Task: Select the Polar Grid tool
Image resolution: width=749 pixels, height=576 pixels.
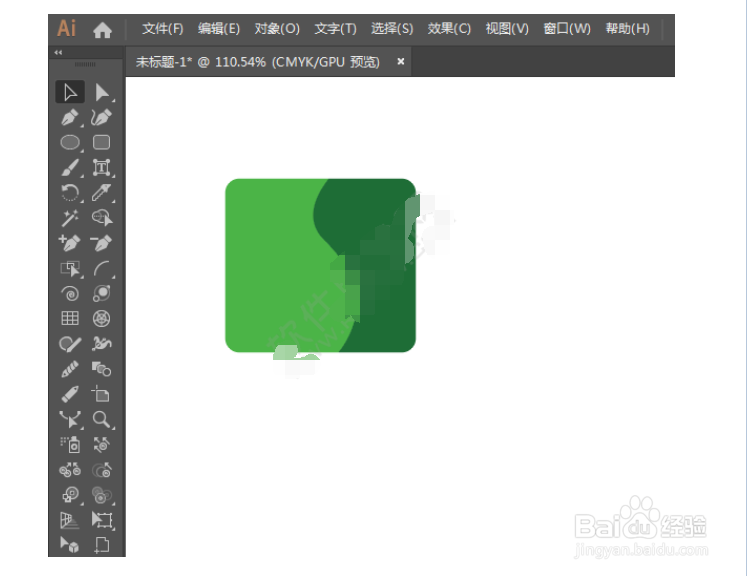Action: pos(102,318)
